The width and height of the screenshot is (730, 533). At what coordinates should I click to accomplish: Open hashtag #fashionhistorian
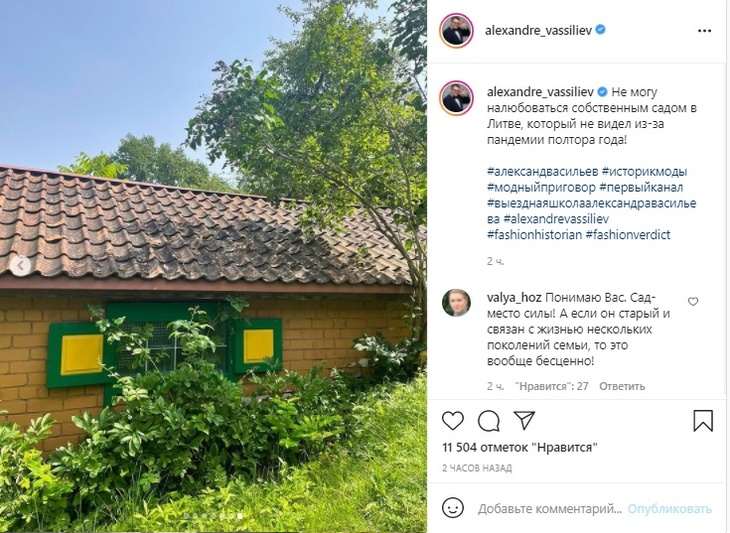tap(534, 235)
